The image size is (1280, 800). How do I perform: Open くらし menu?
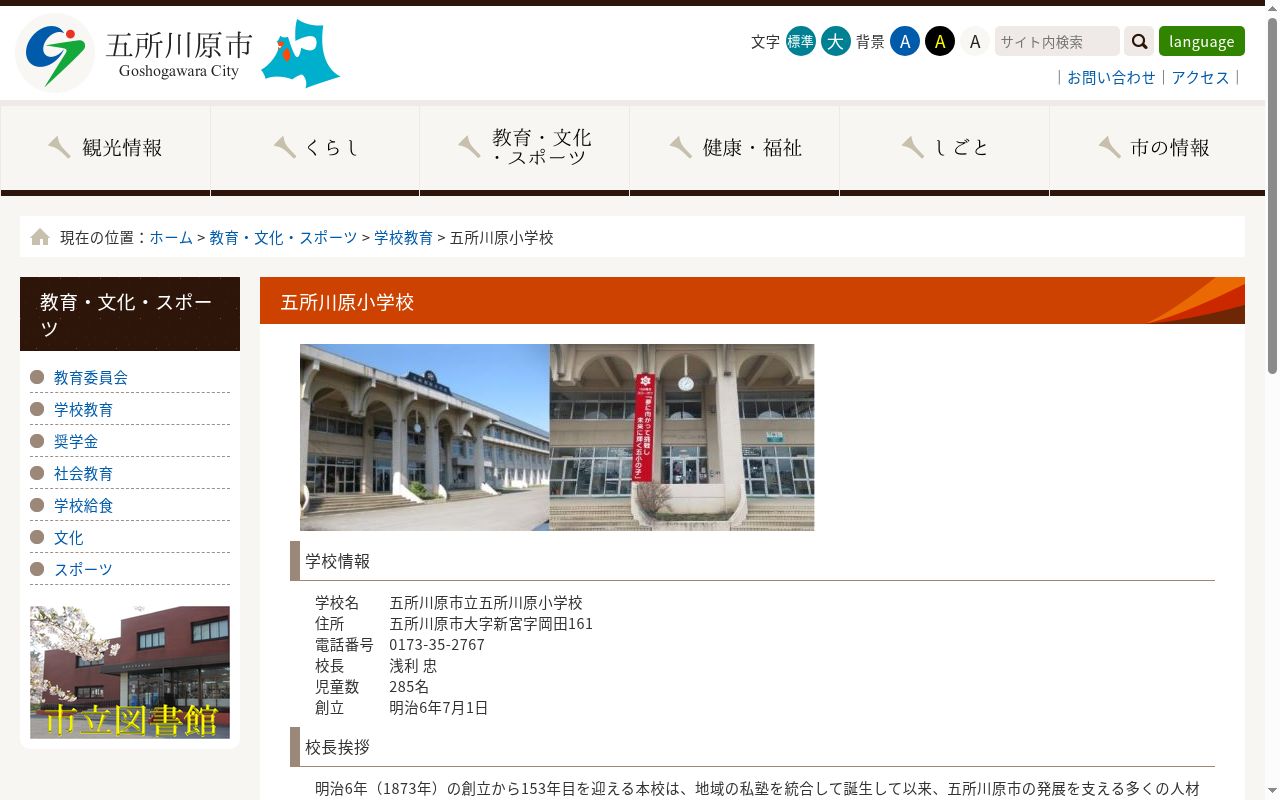(x=315, y=150)
